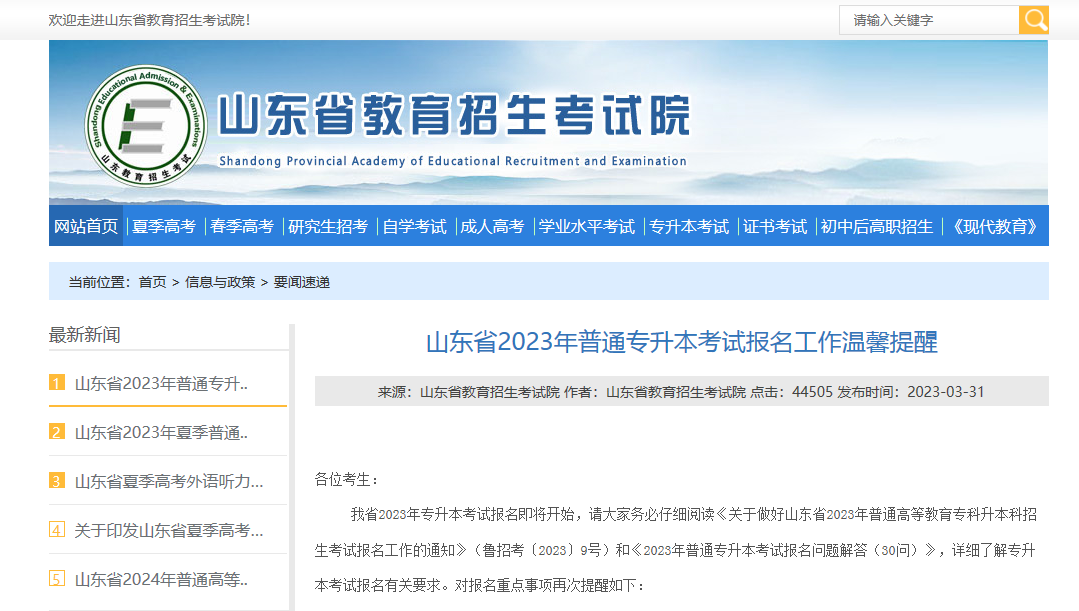
Task: Click the article title 山东省2023年普通专升本考试报名工作温馨提醒
Action: click(x=682, y=342)
